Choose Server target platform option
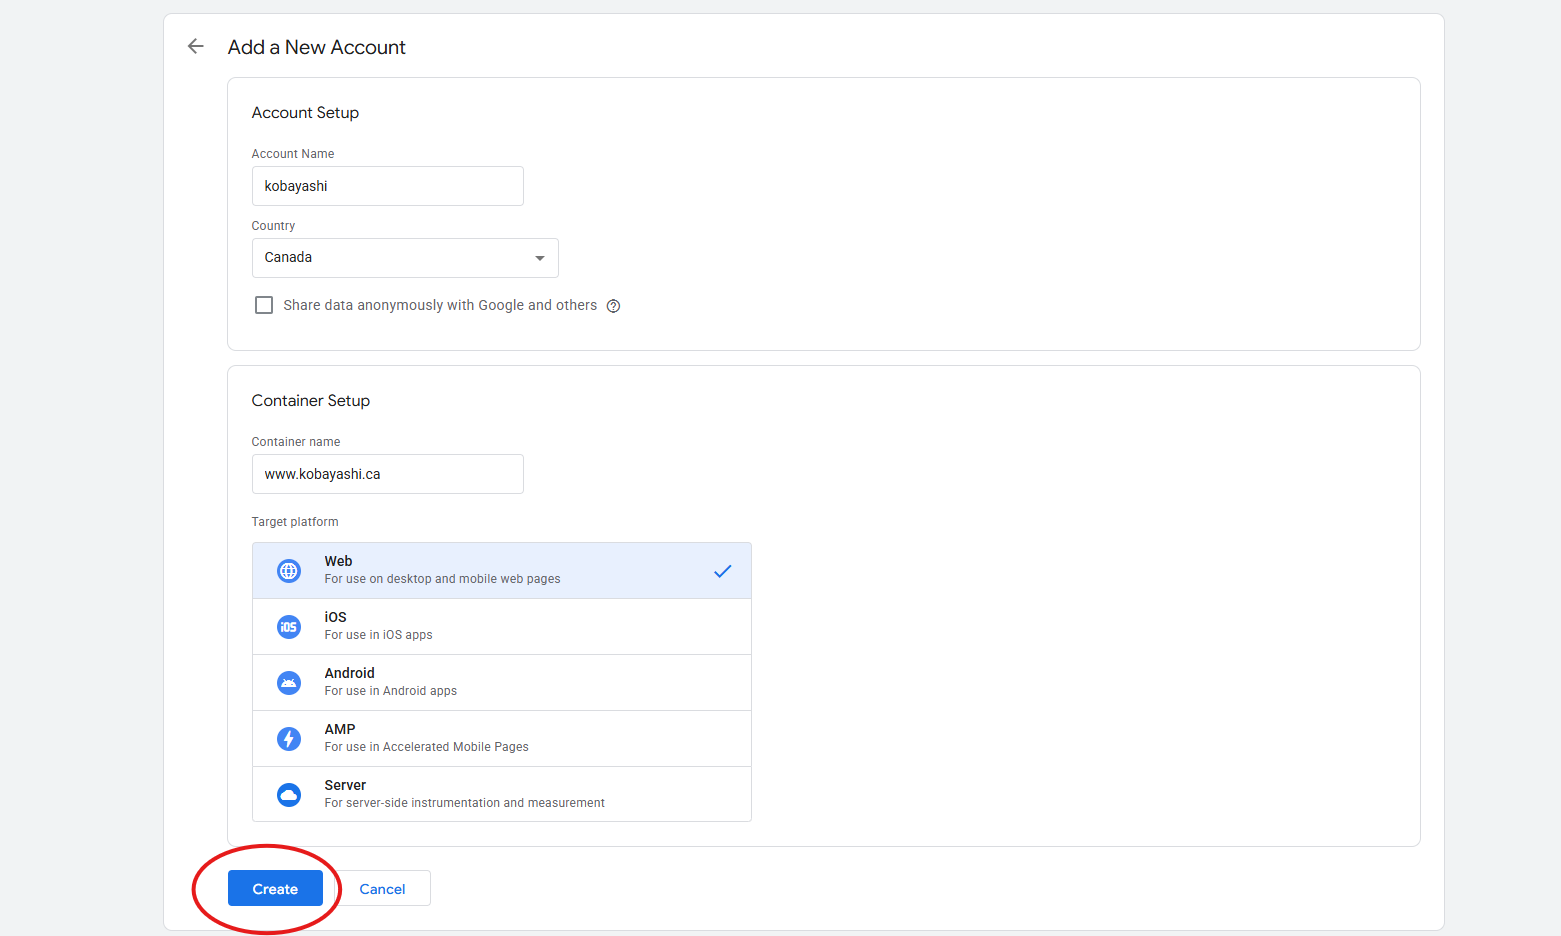1561x936 pixels. pyautogui.click(x=500, y=794)
